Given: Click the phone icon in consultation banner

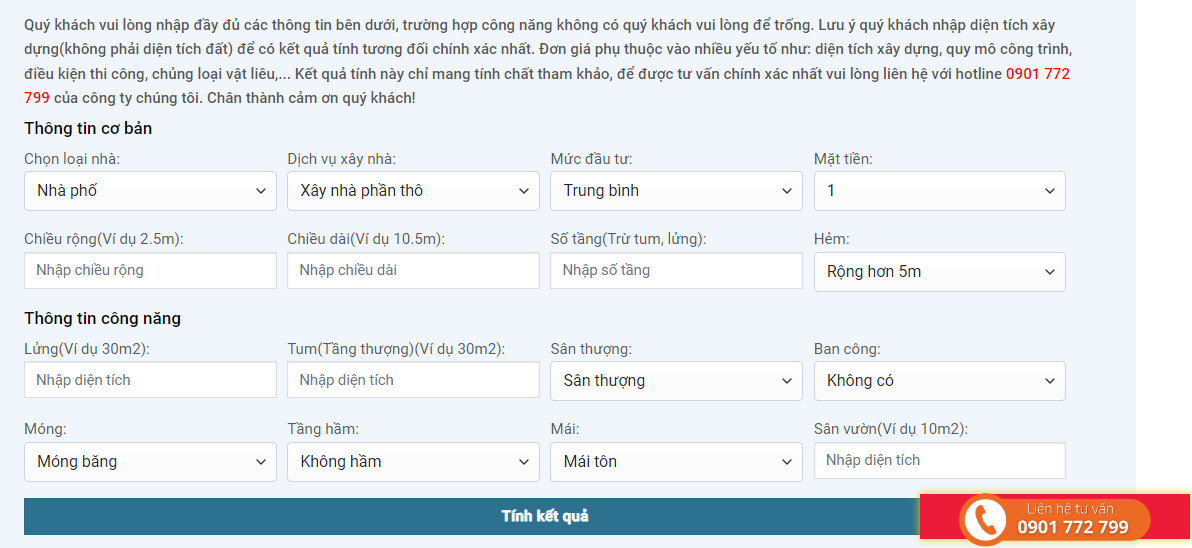Looking at the screenshot, I should 987,520.
